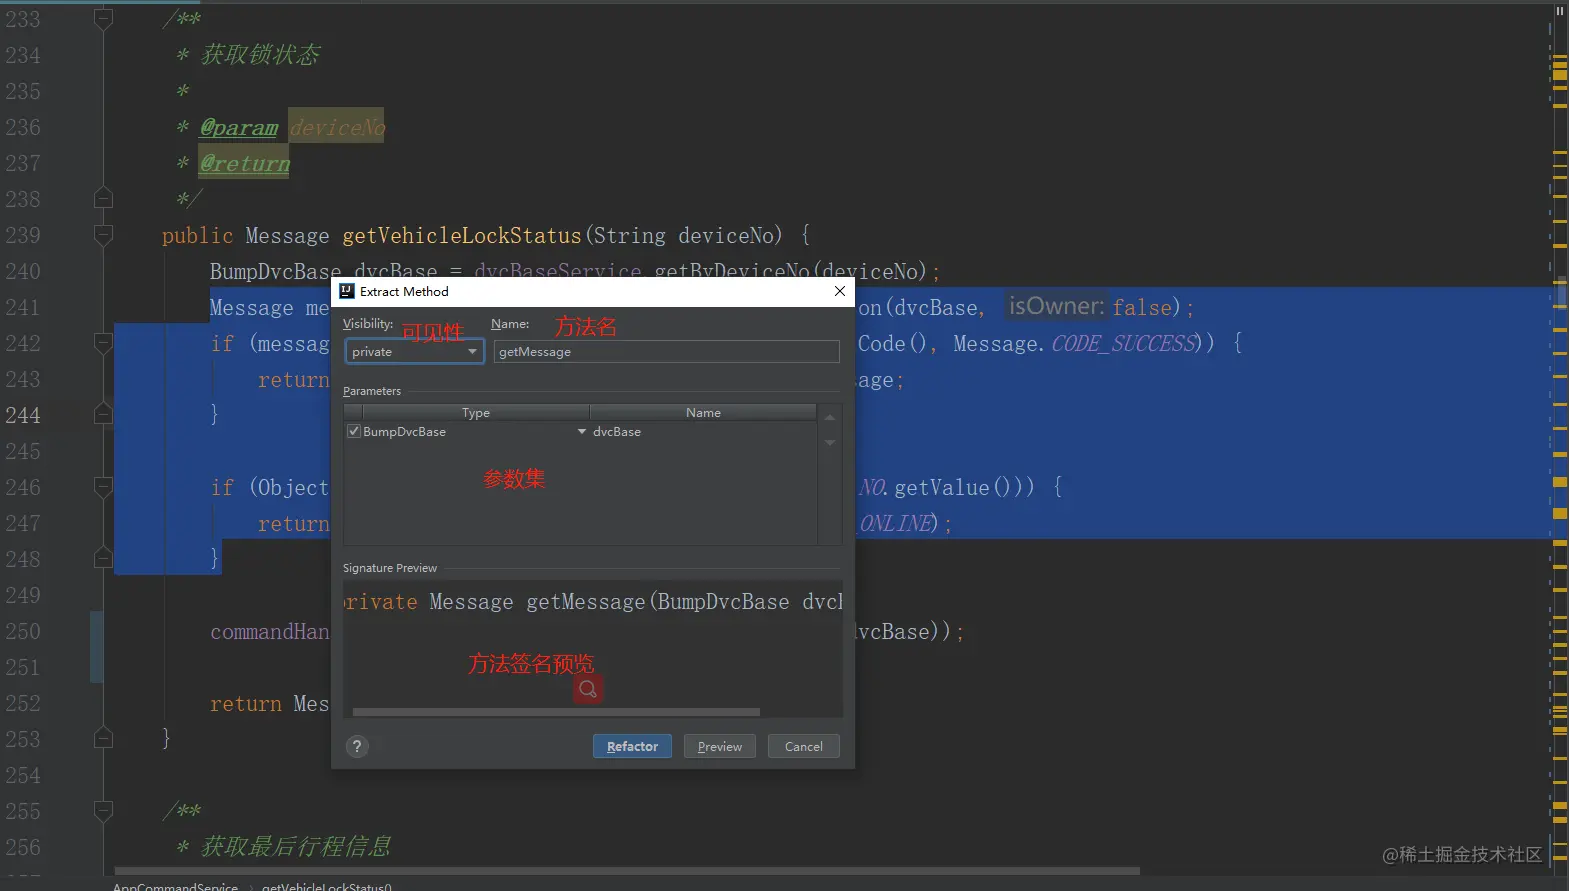Image resolution: width=1569 pixels, height=891 pixels.
Task: Toggle the fold end marker at line 248
Action: (103, 558)
